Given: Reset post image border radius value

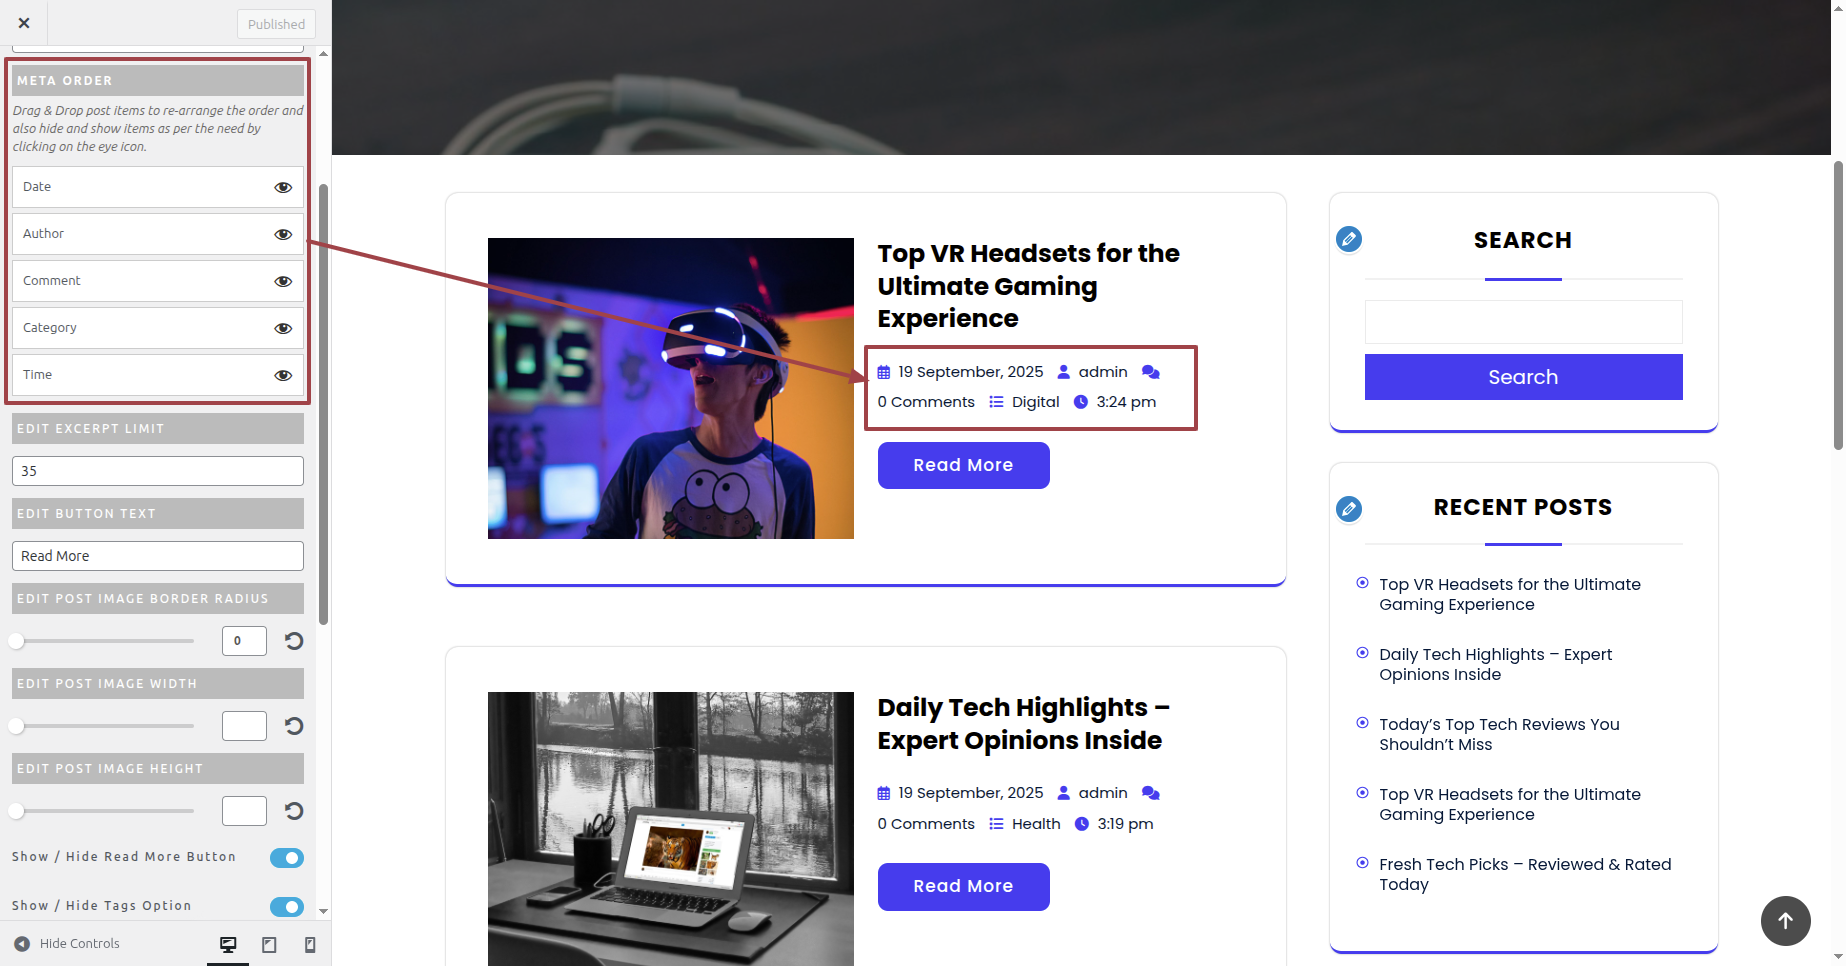Looking at the screenshot, I should [x=294, y=641].
